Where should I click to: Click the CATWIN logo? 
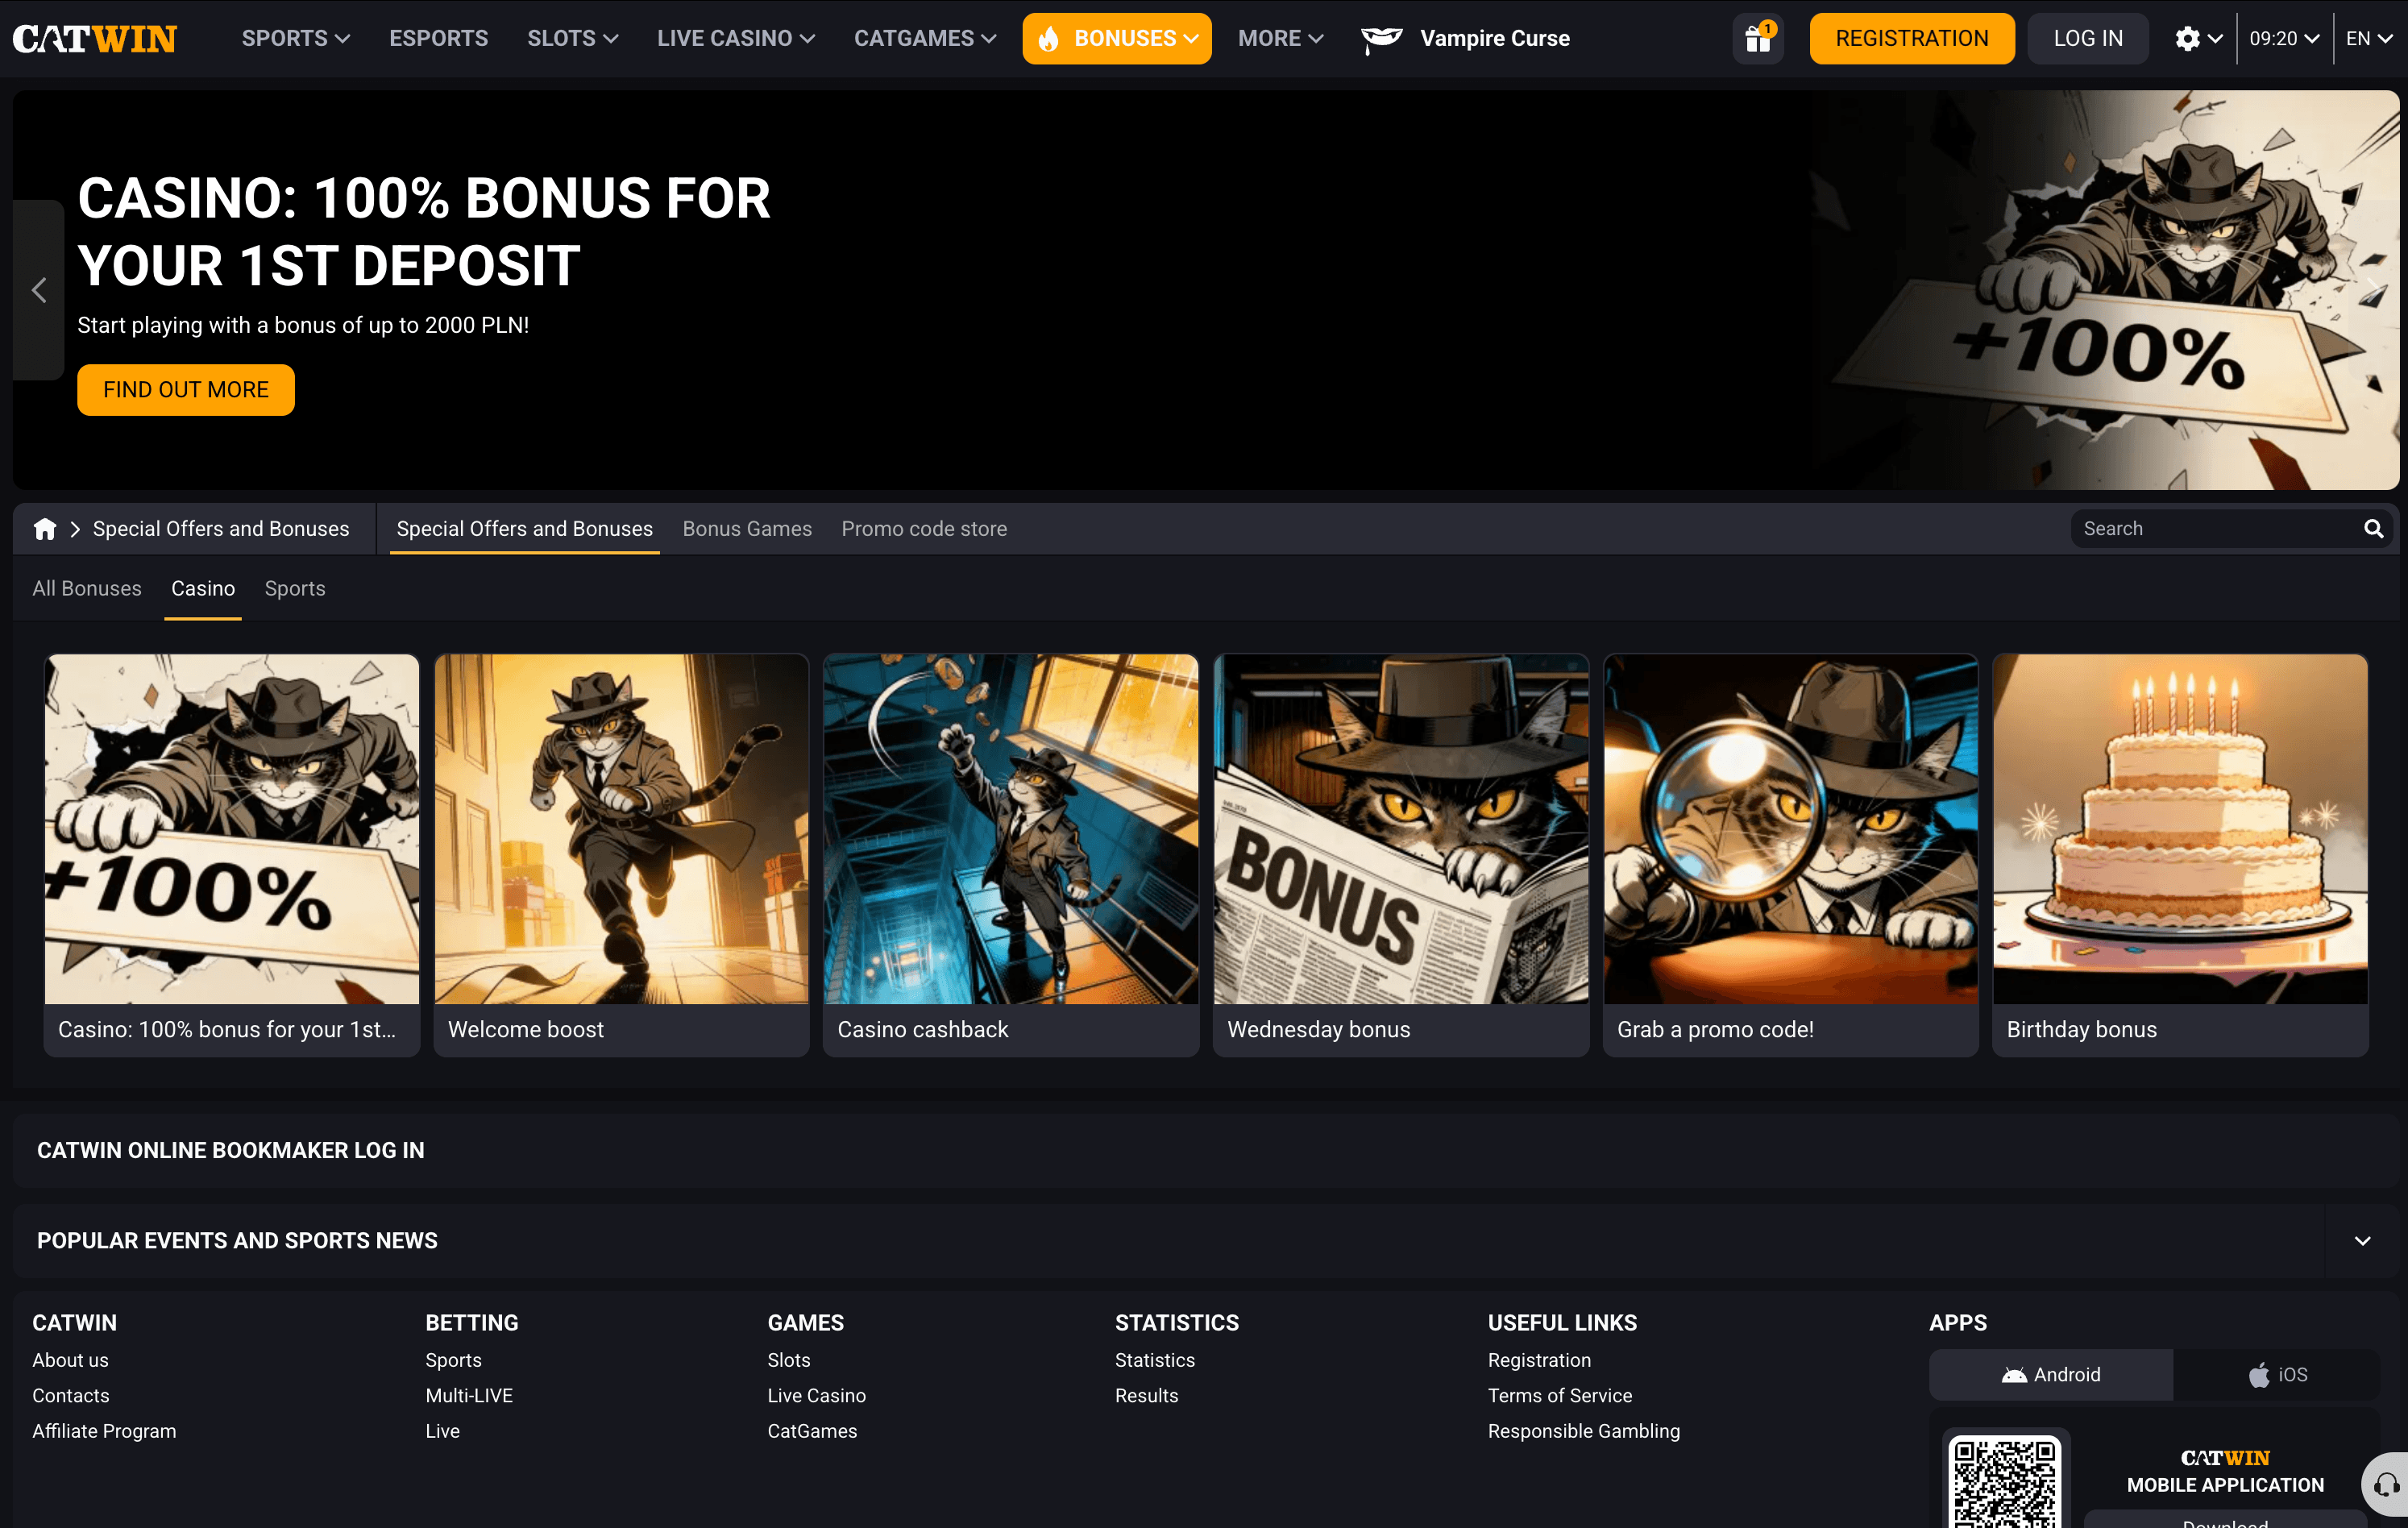click(x=95, y=38)
